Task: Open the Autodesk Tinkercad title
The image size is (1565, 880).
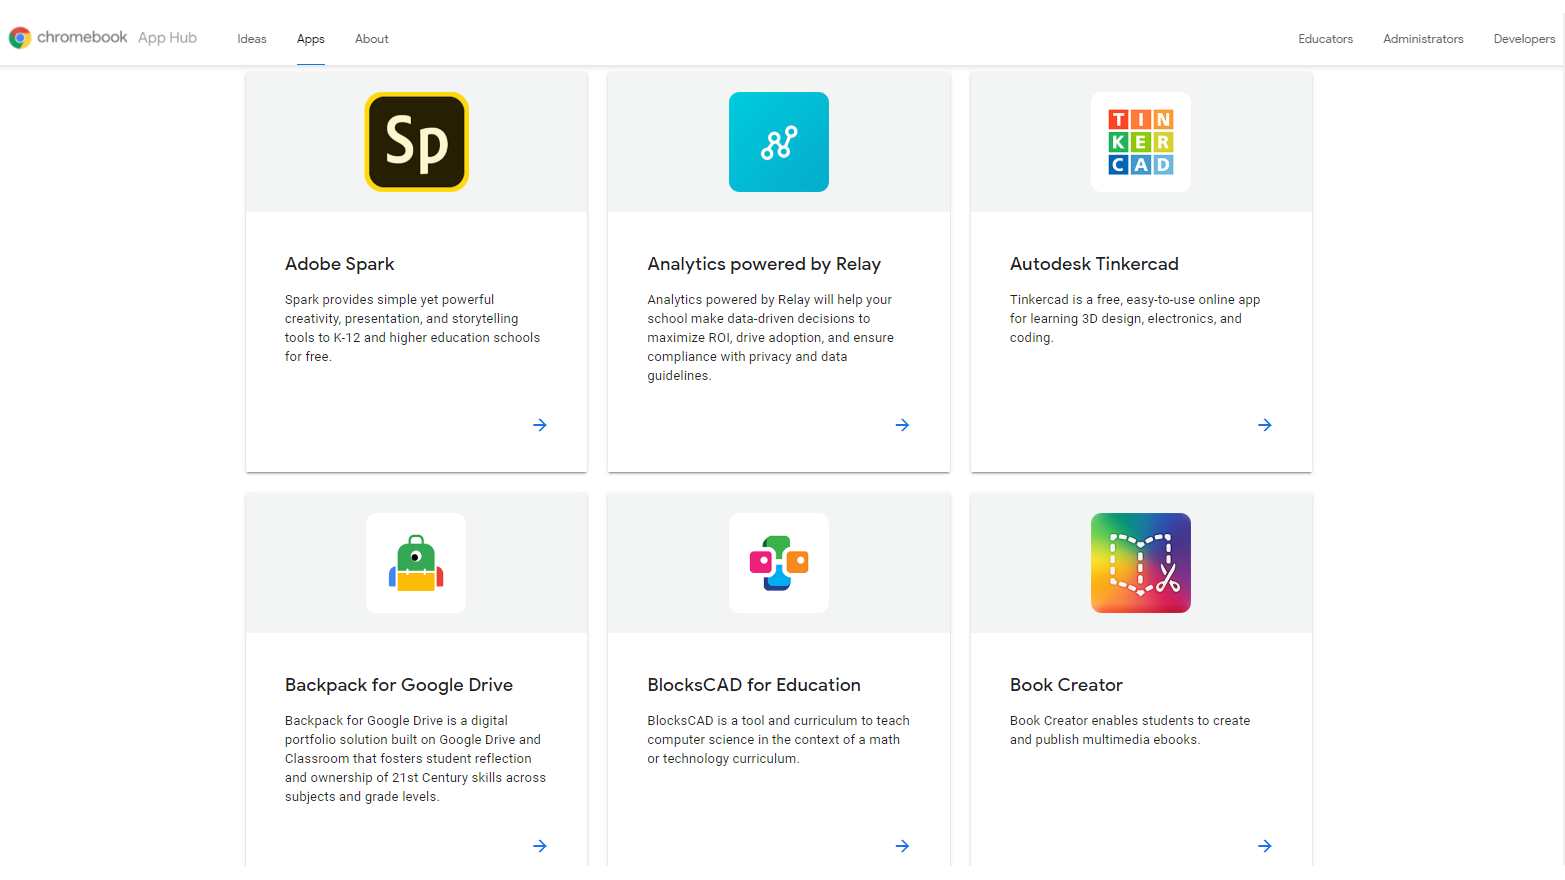Action: (x=1094, y=264)
